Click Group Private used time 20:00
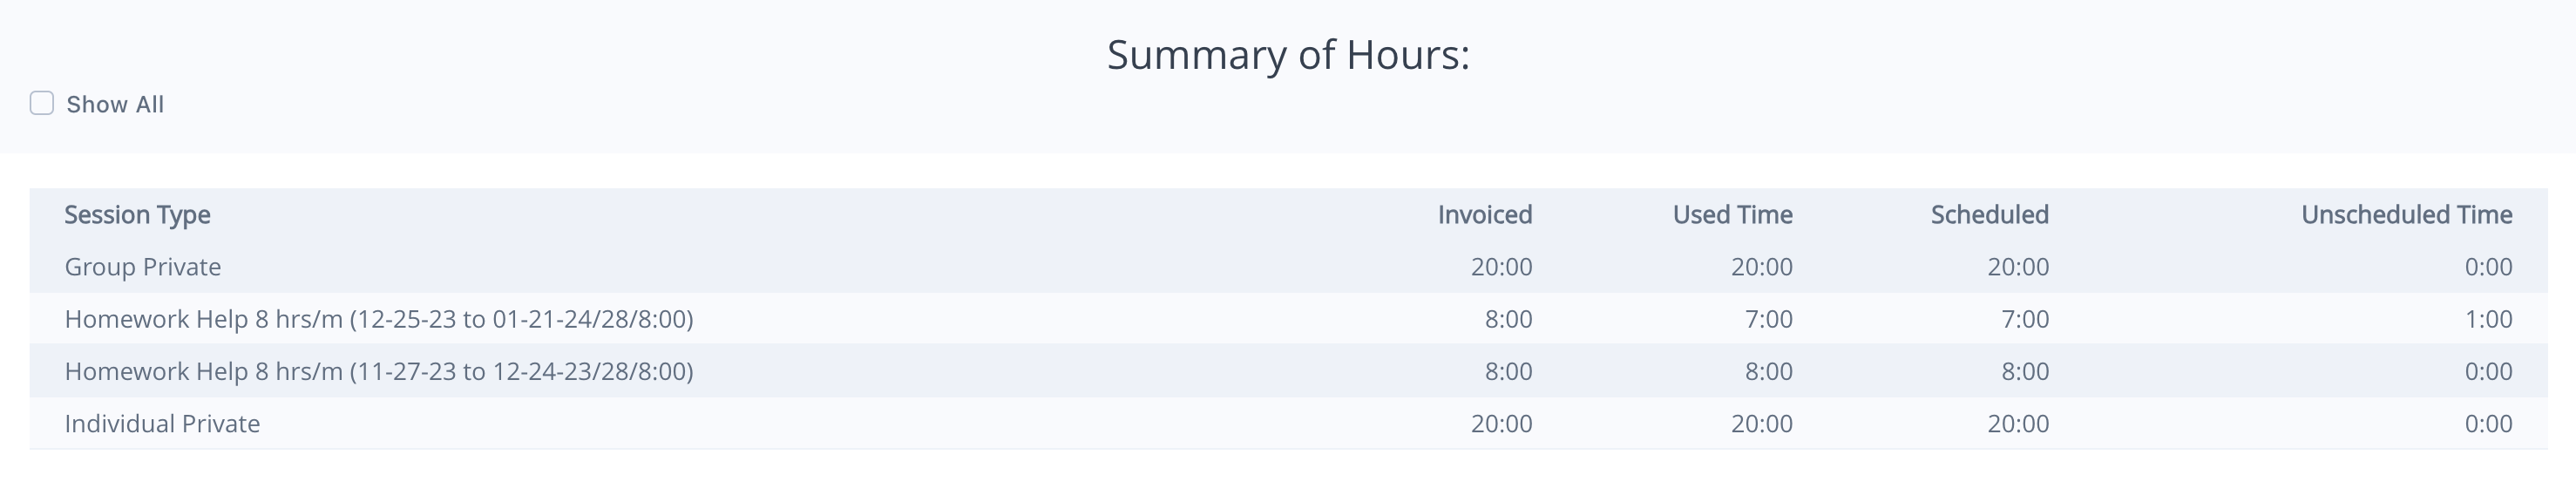 tap(1762, 267)
